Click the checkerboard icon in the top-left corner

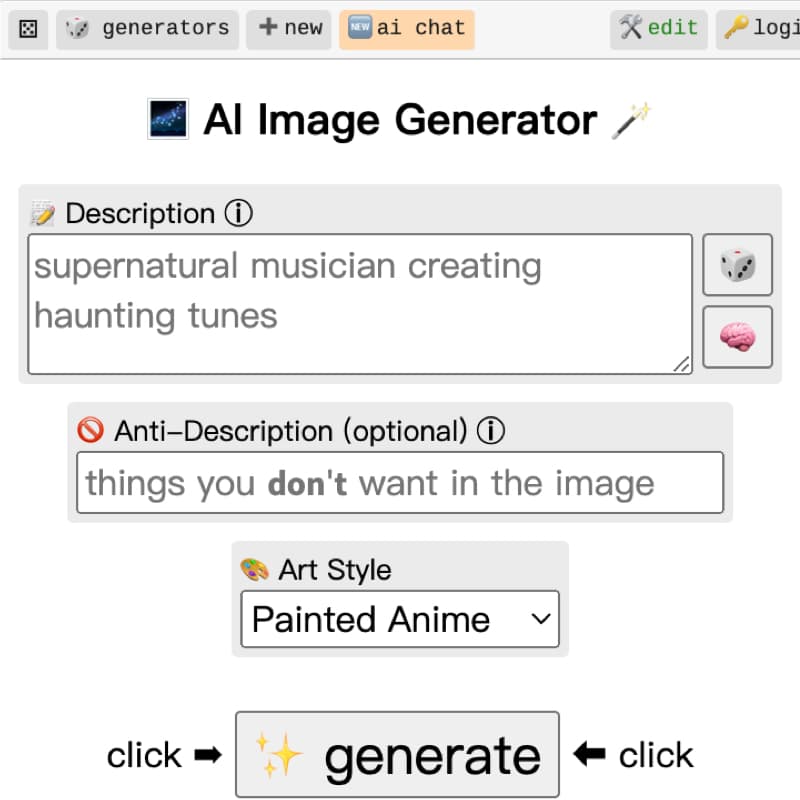[x=27, y=29]
